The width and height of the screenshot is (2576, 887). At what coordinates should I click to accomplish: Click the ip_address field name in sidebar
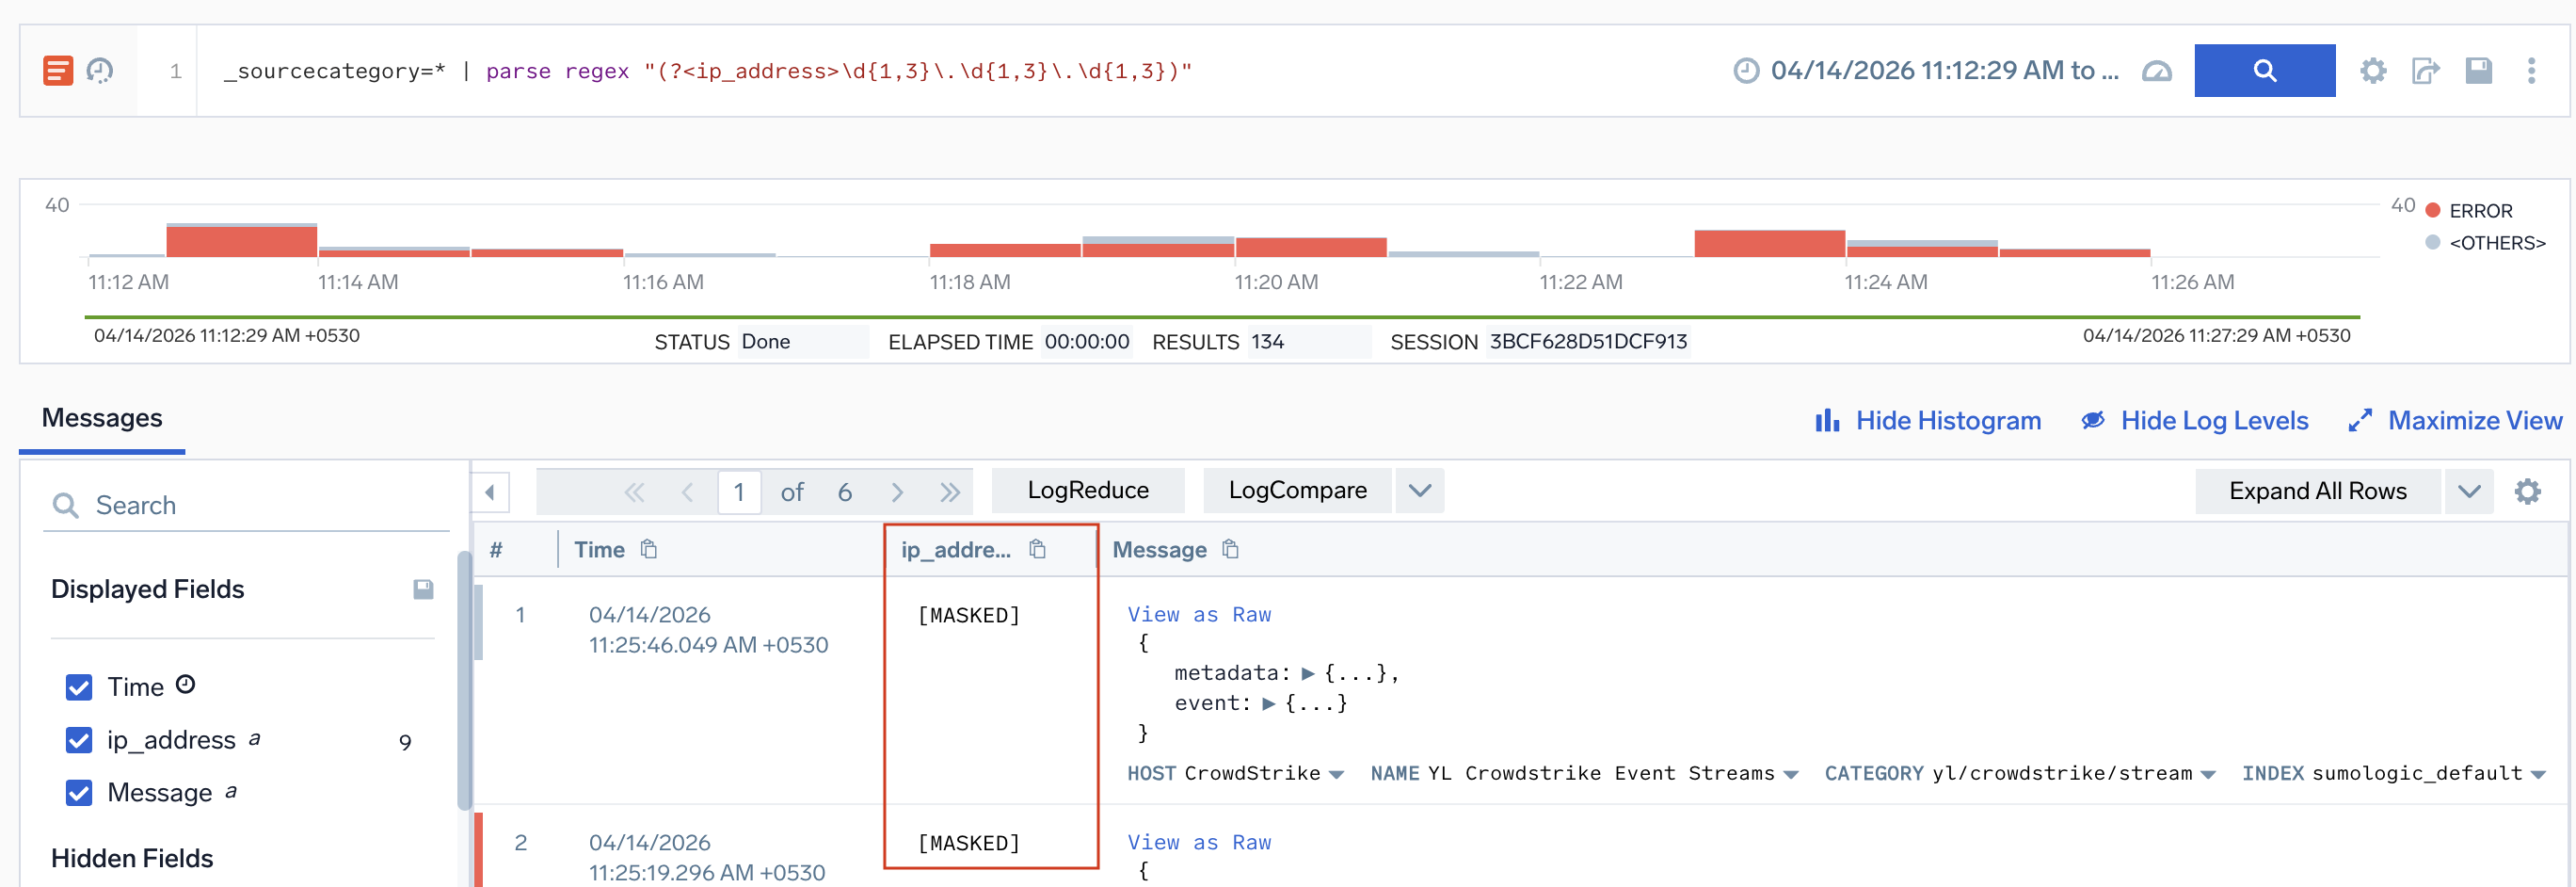click(x=171, y=740)
